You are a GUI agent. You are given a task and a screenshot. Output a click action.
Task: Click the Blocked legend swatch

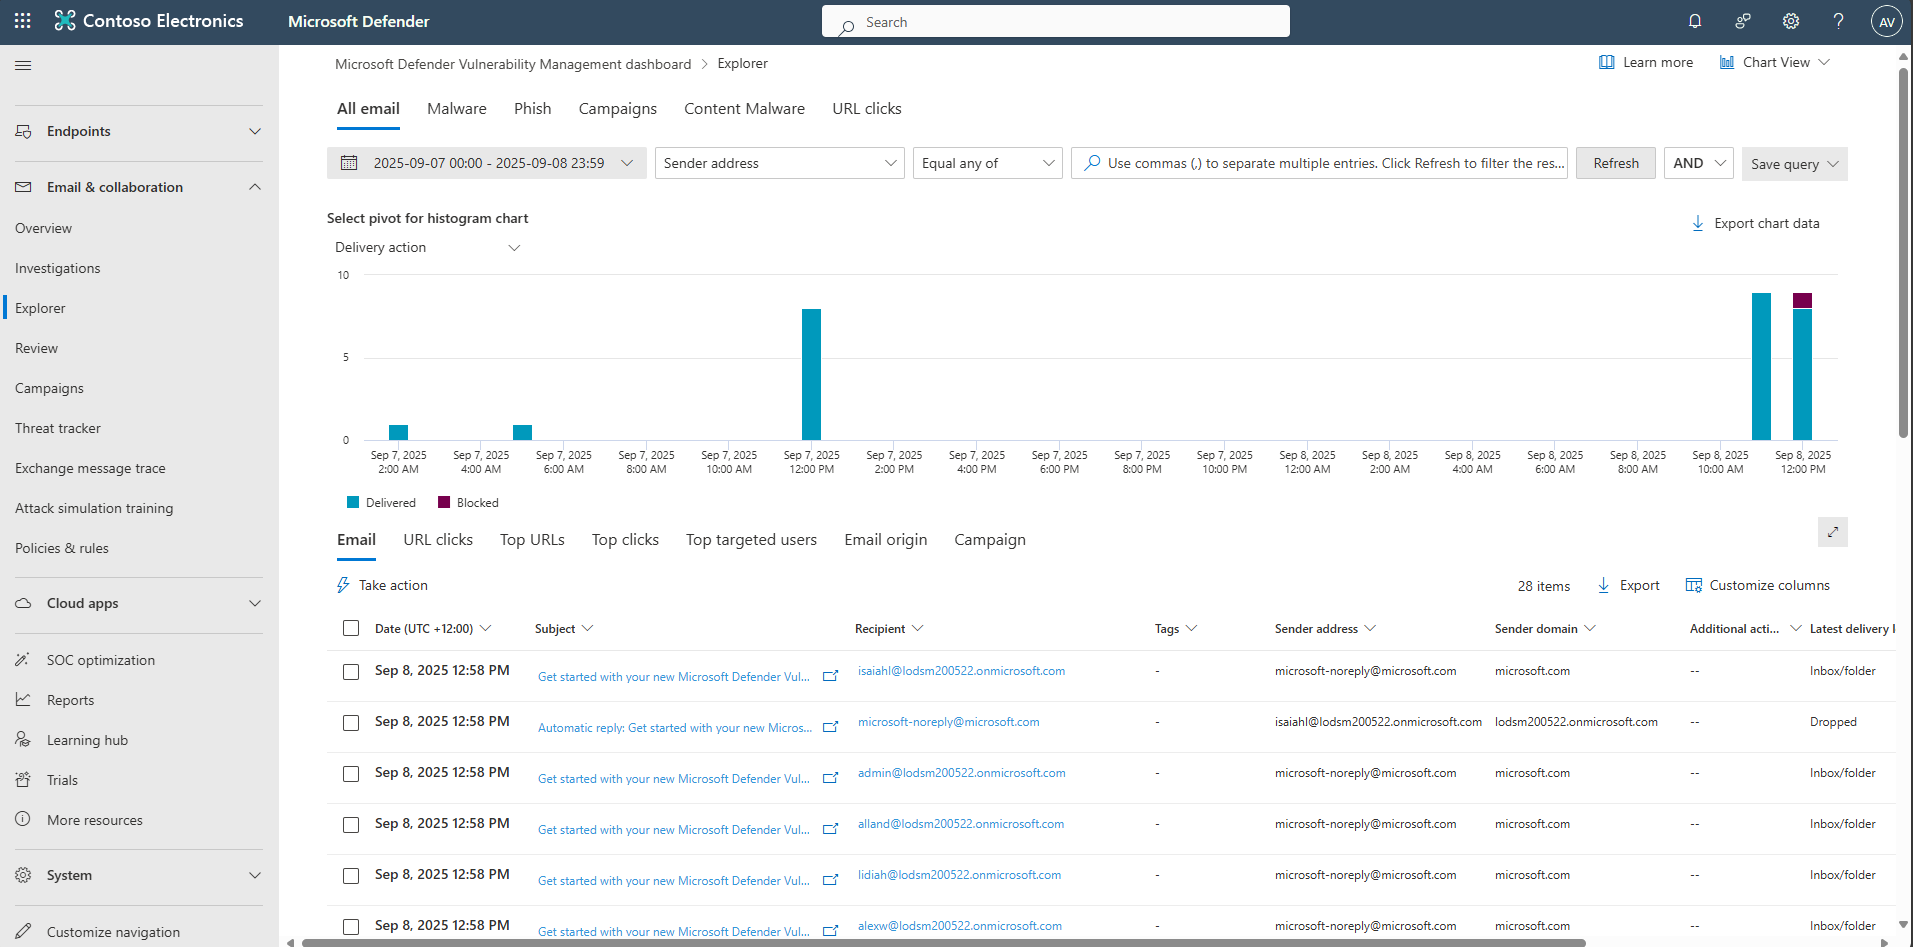444,502
